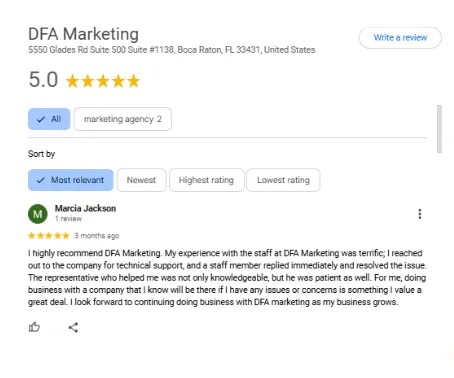This screenshot has height=378, width=454.
Task: Click the checkmark in the All chip
Action: (x=41, y=119)
